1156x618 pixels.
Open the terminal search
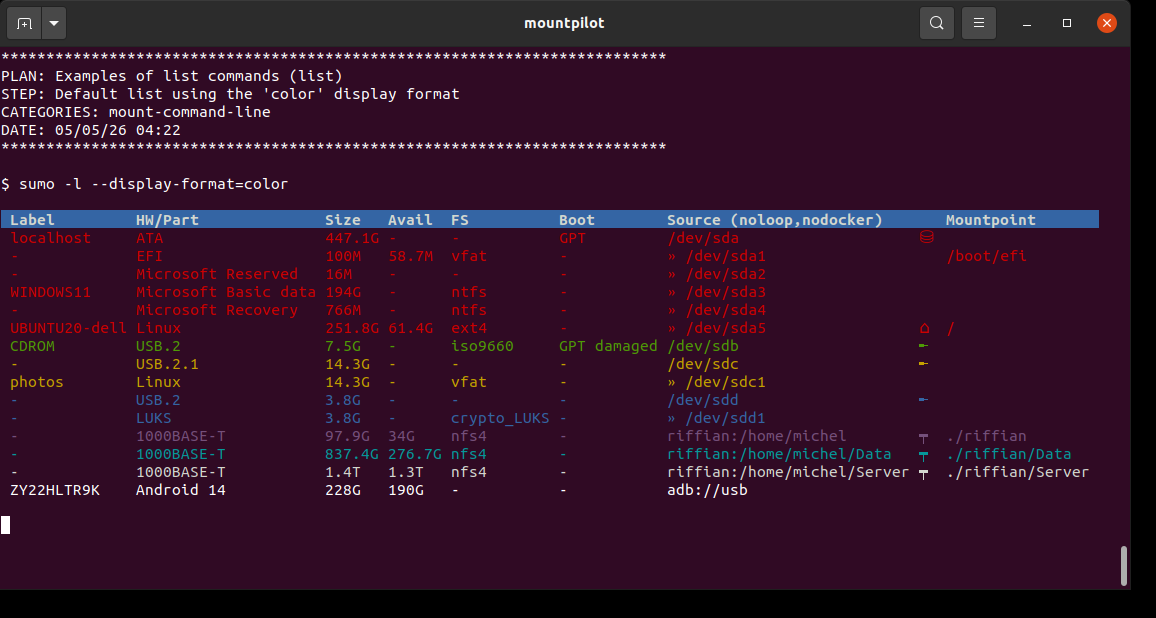936,23
